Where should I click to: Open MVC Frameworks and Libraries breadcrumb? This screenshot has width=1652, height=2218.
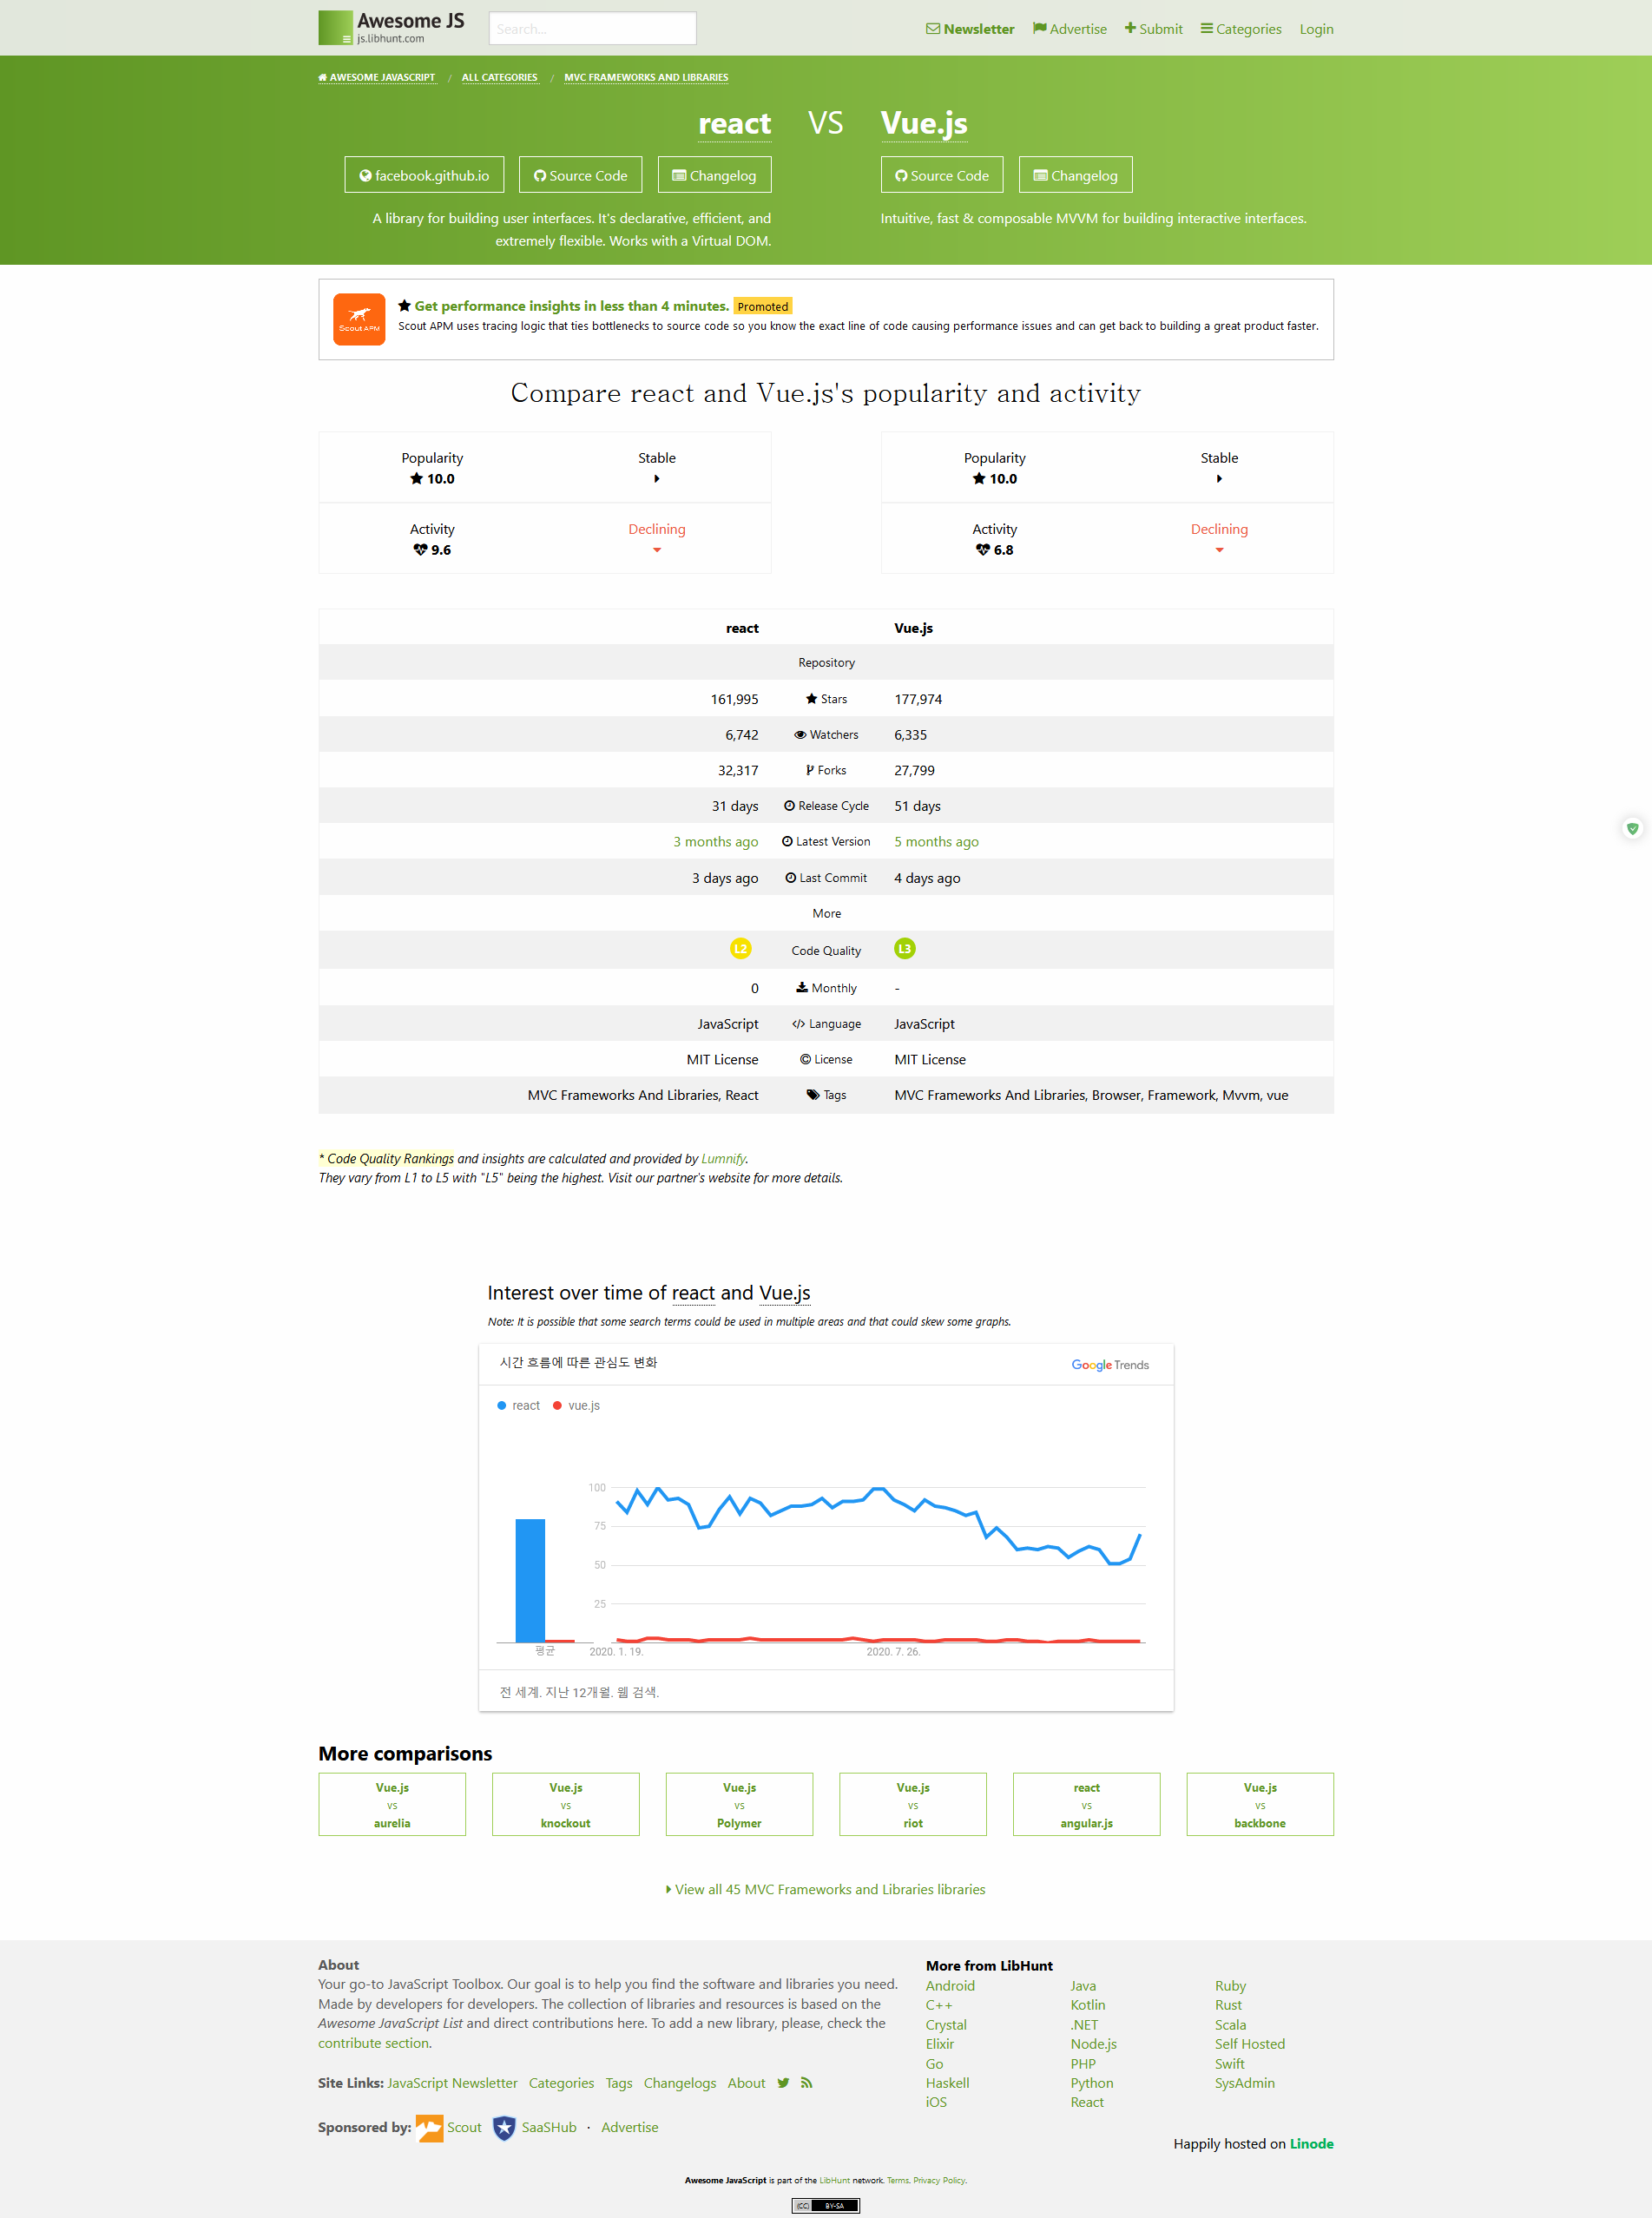tap(646, 77)
